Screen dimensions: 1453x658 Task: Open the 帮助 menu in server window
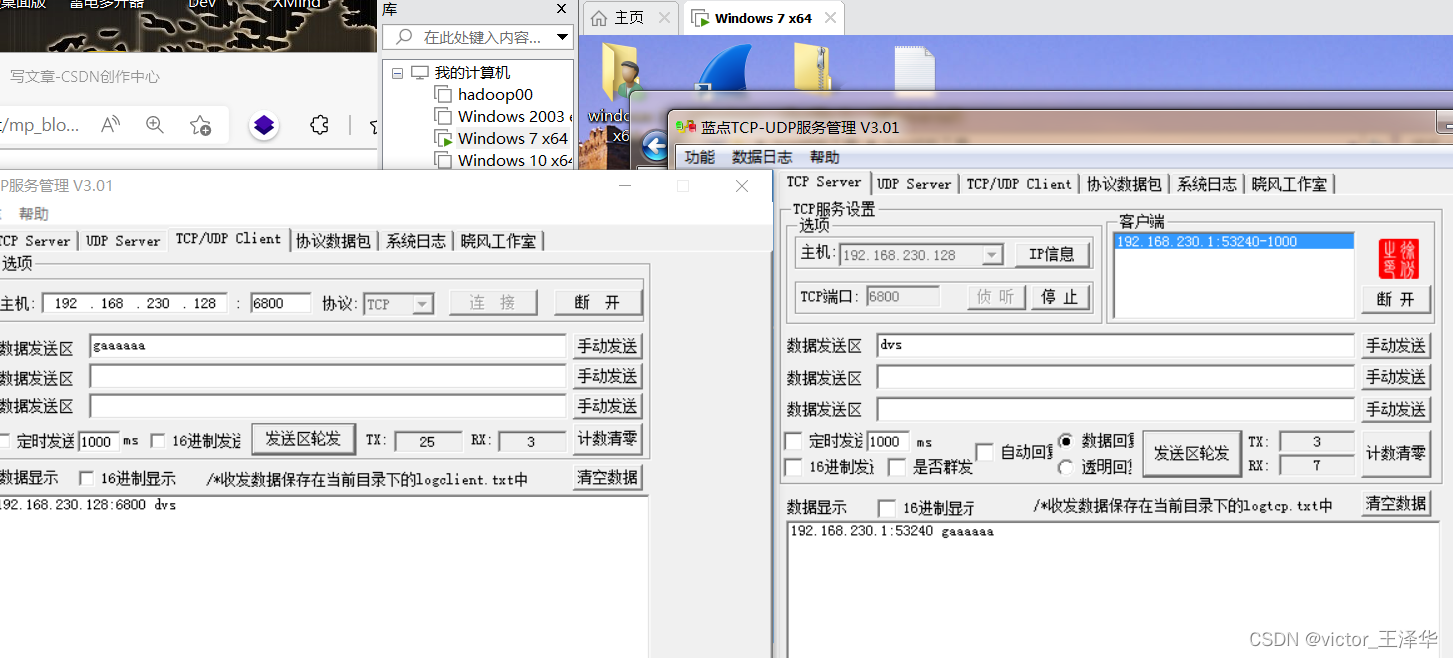tap(825, 157)
